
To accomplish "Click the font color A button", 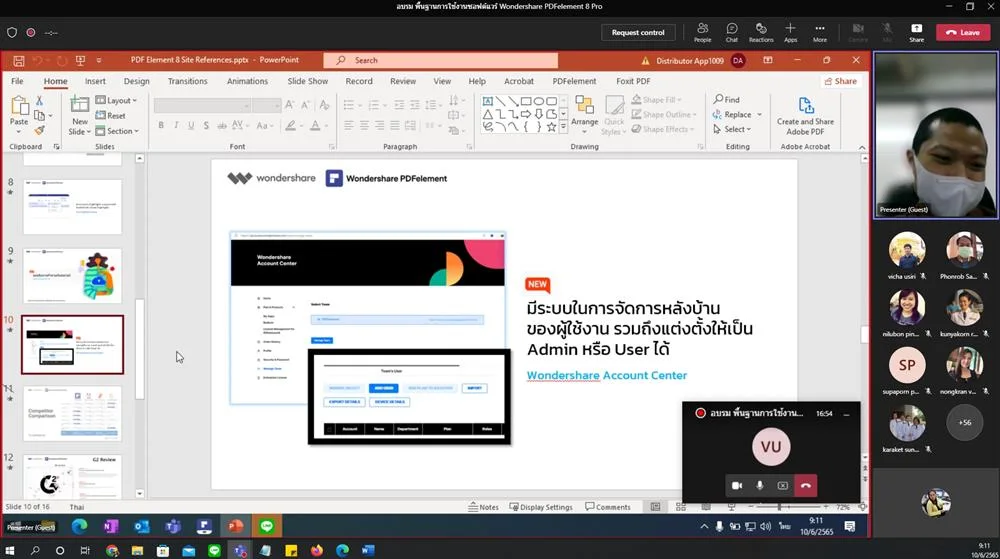I will 315,126.
